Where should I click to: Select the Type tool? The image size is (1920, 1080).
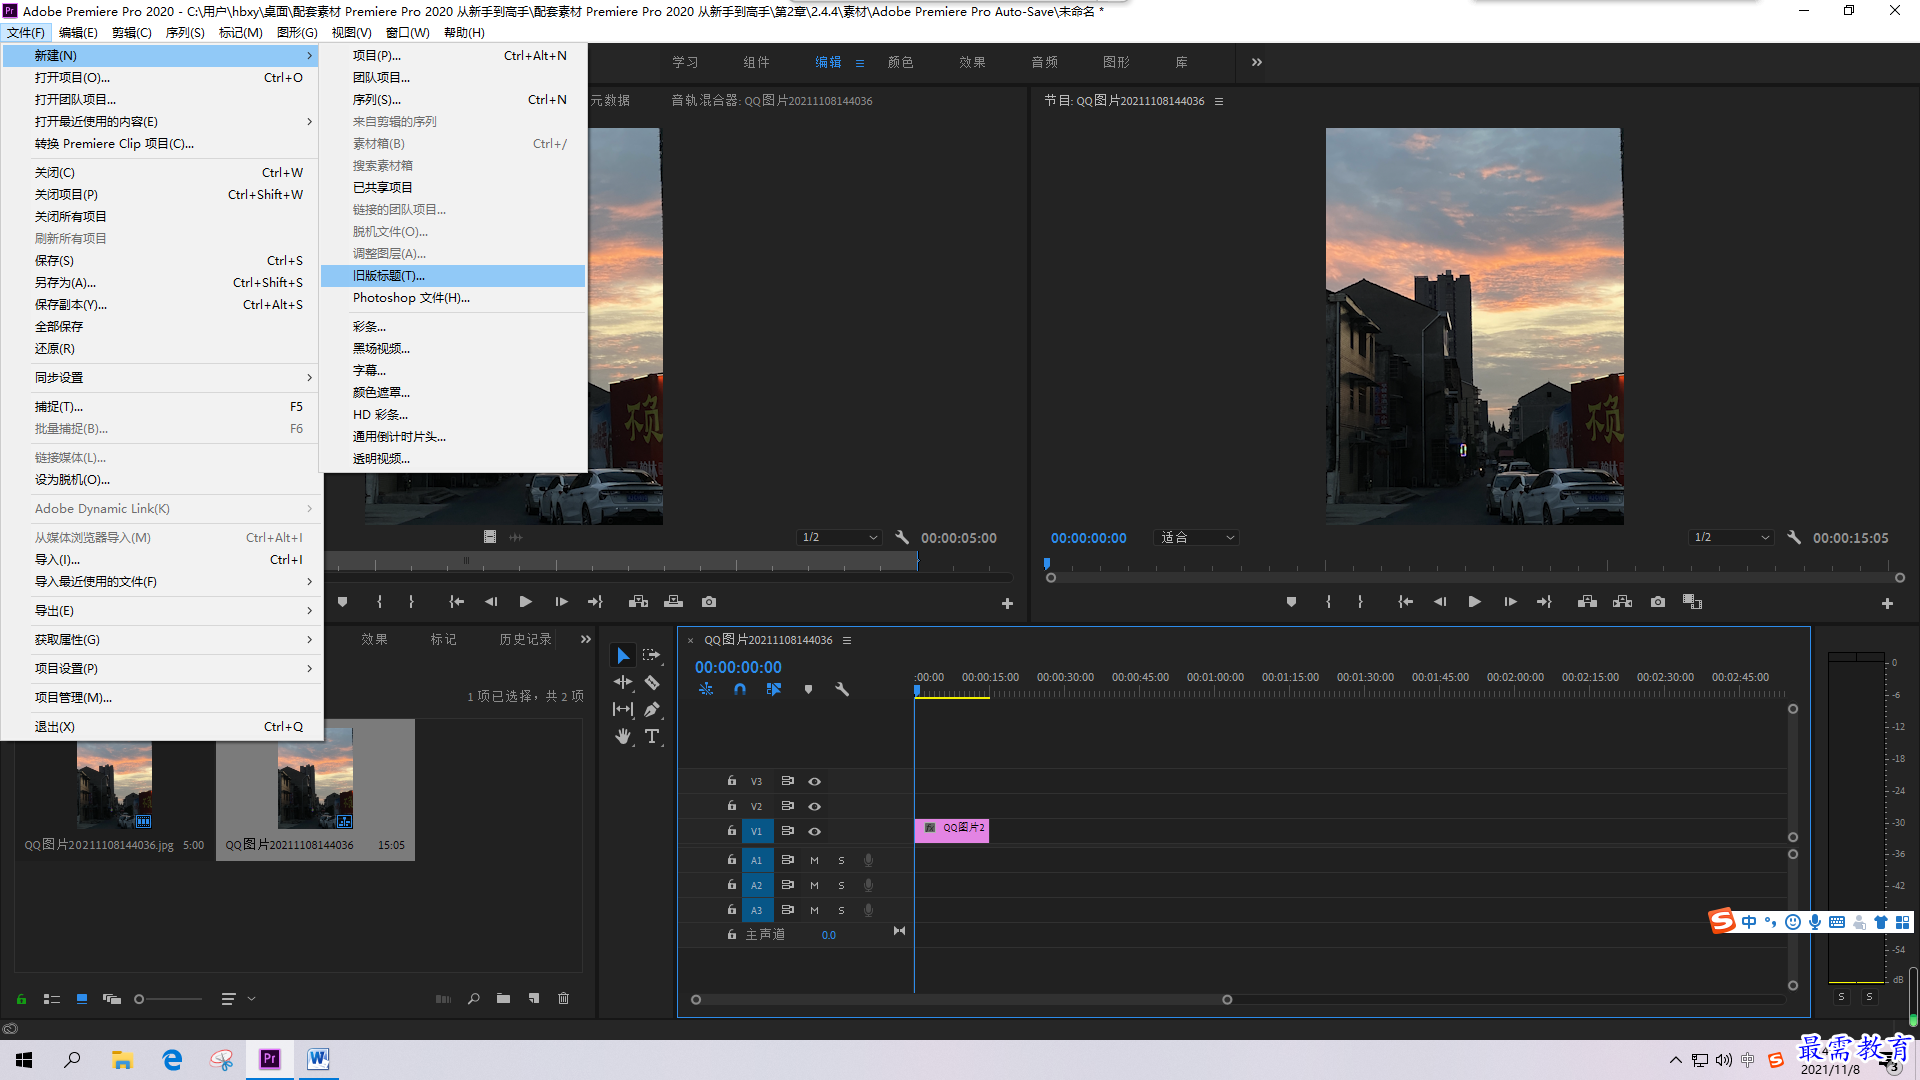coord(652,736)
